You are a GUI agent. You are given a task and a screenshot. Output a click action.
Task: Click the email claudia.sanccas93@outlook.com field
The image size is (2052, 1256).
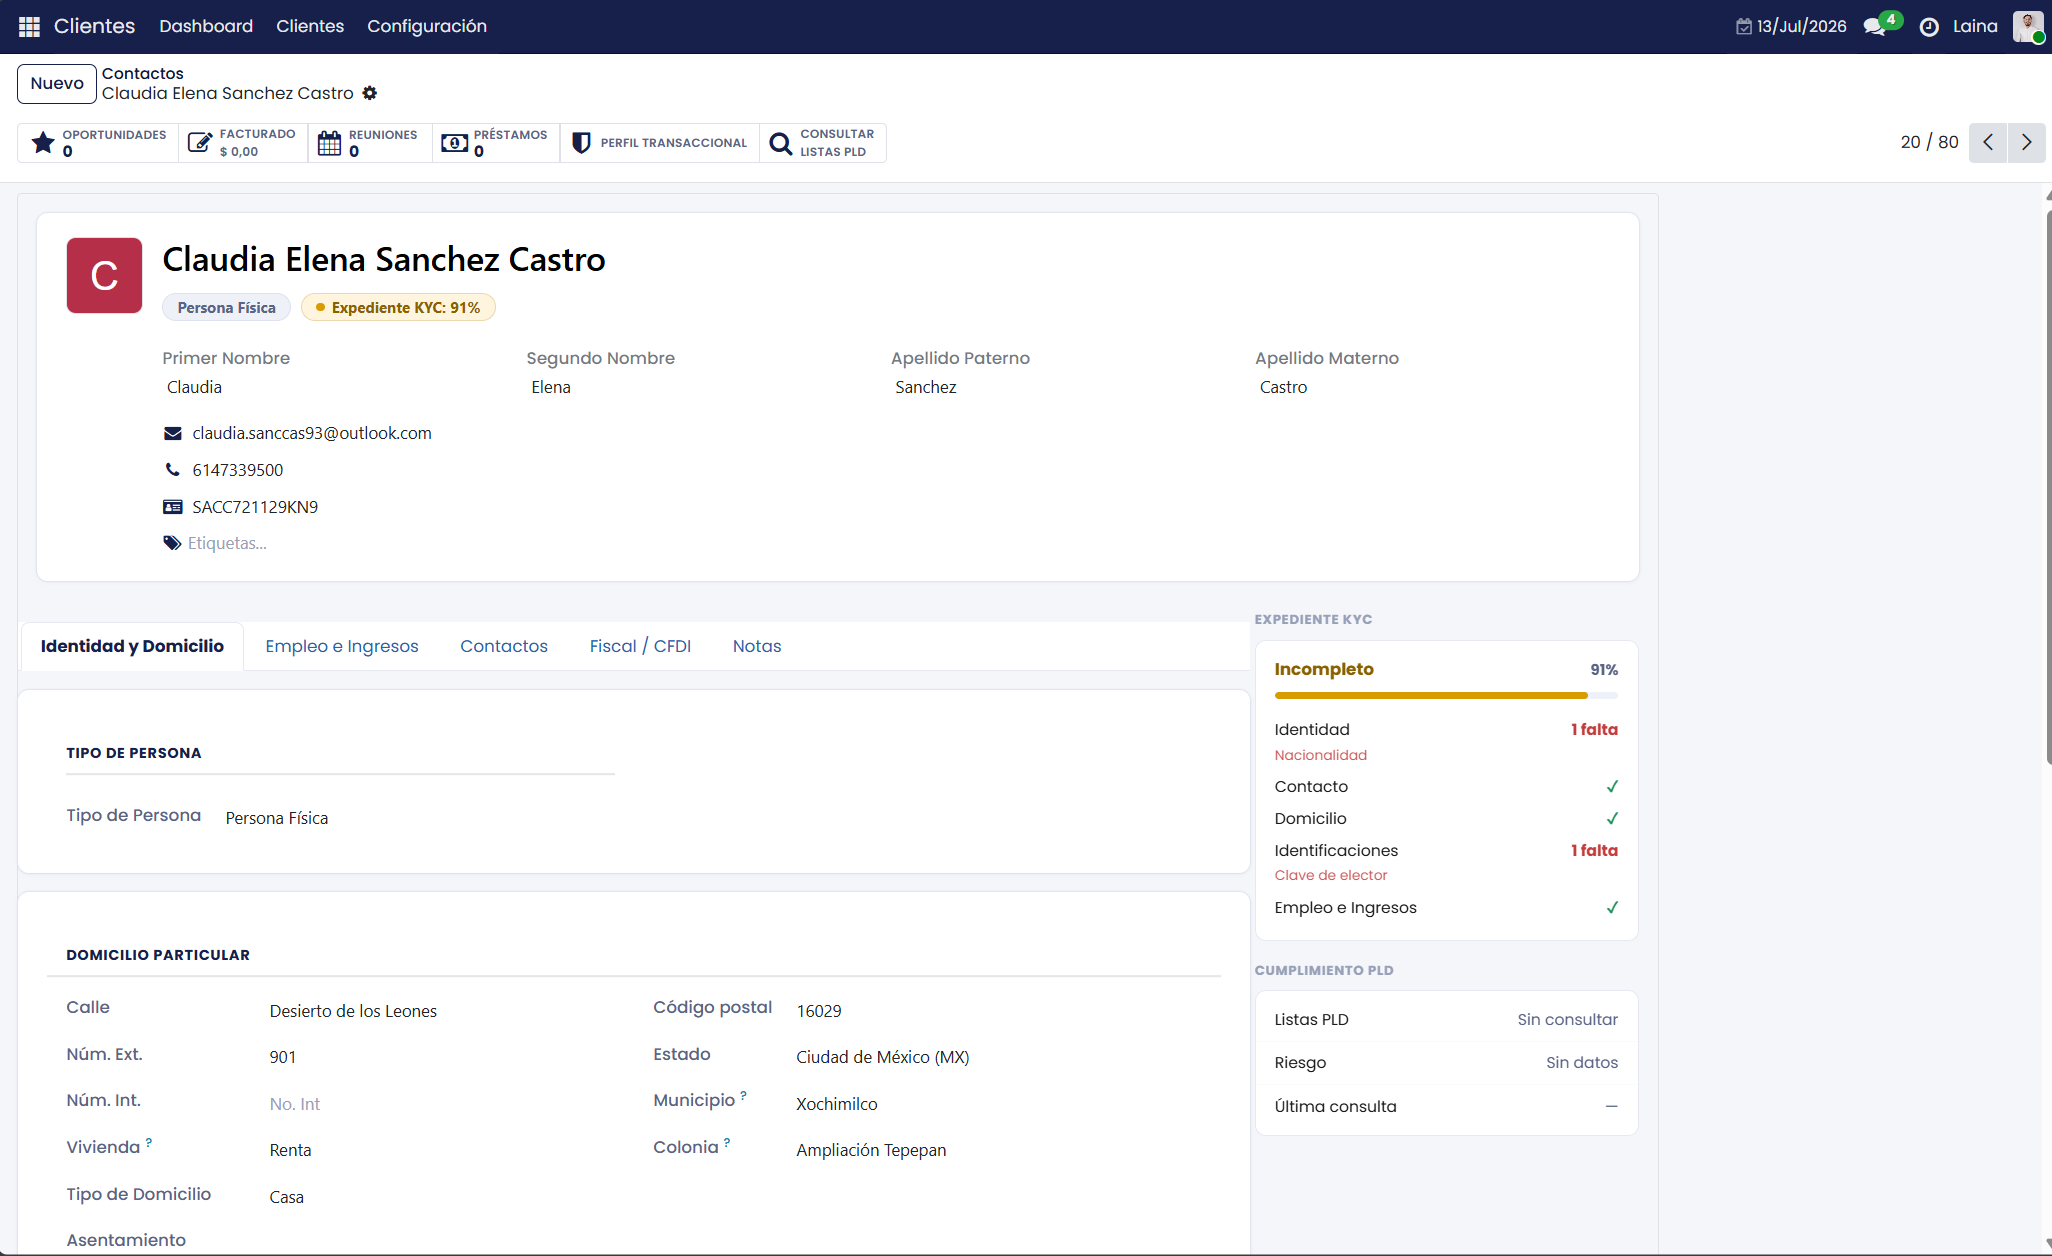312,433
